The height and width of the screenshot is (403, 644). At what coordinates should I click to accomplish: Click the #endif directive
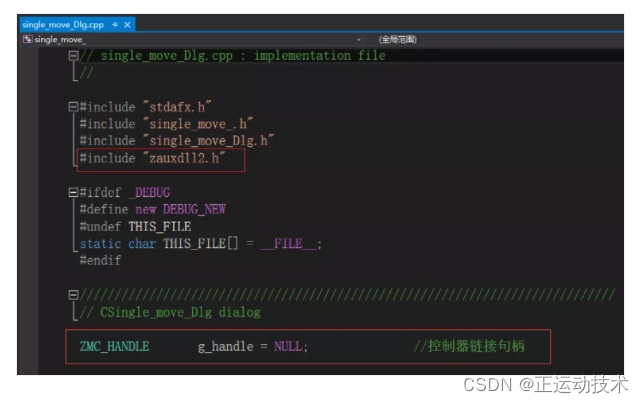[100, 260]
